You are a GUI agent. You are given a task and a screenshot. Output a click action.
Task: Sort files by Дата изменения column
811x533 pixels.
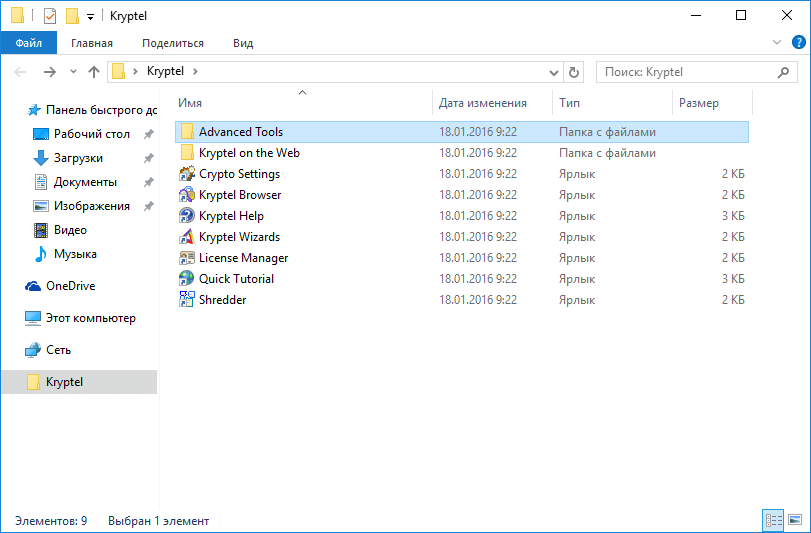[x=483, y=103]
